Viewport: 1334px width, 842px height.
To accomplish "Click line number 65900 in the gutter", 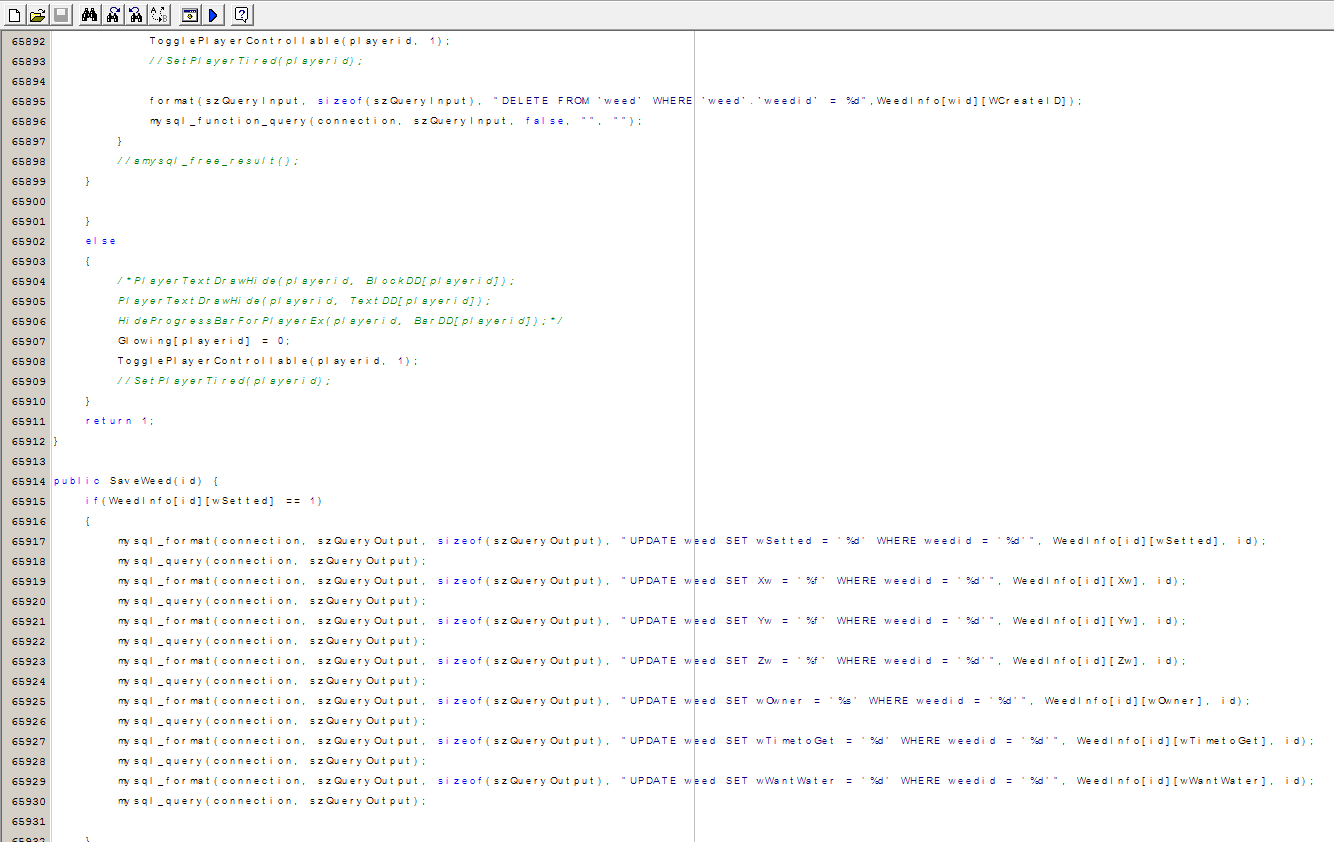I will click(x=28, y=201).
